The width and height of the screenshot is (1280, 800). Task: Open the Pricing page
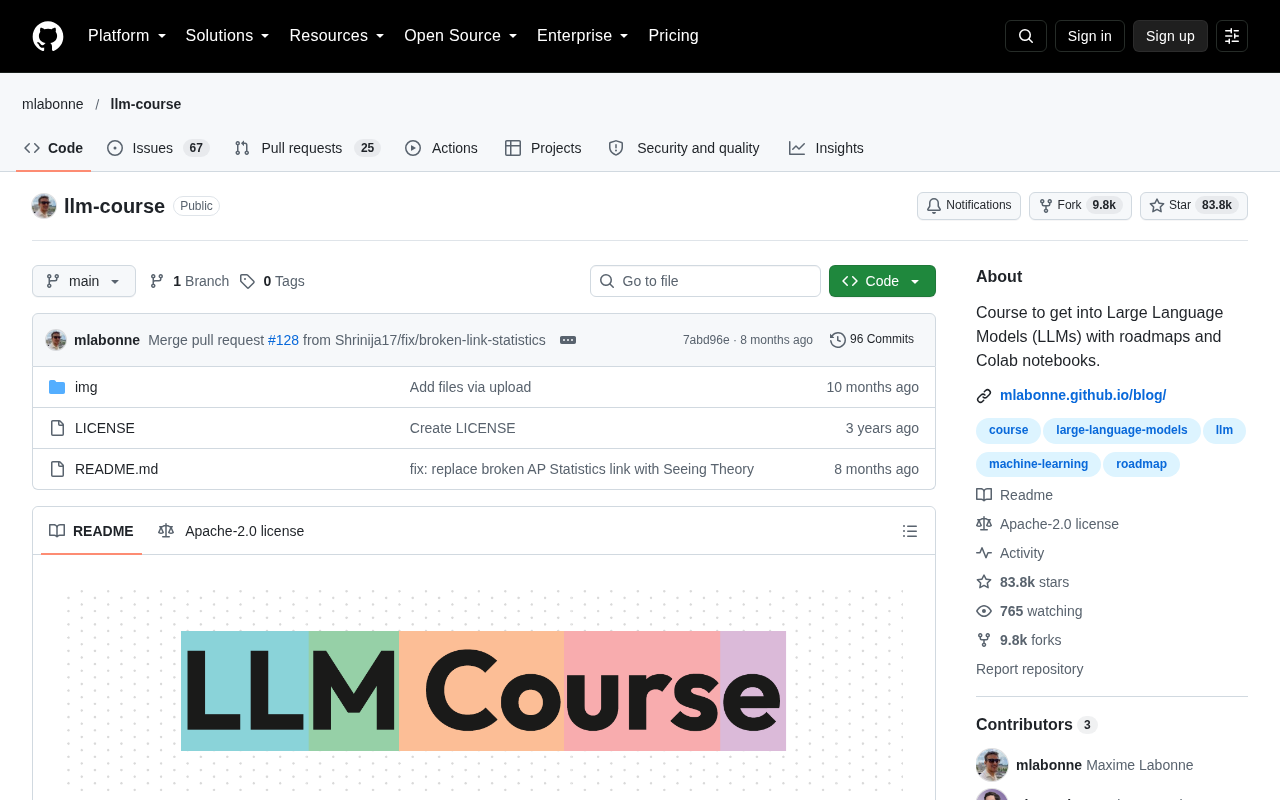(x=674, y=36)
